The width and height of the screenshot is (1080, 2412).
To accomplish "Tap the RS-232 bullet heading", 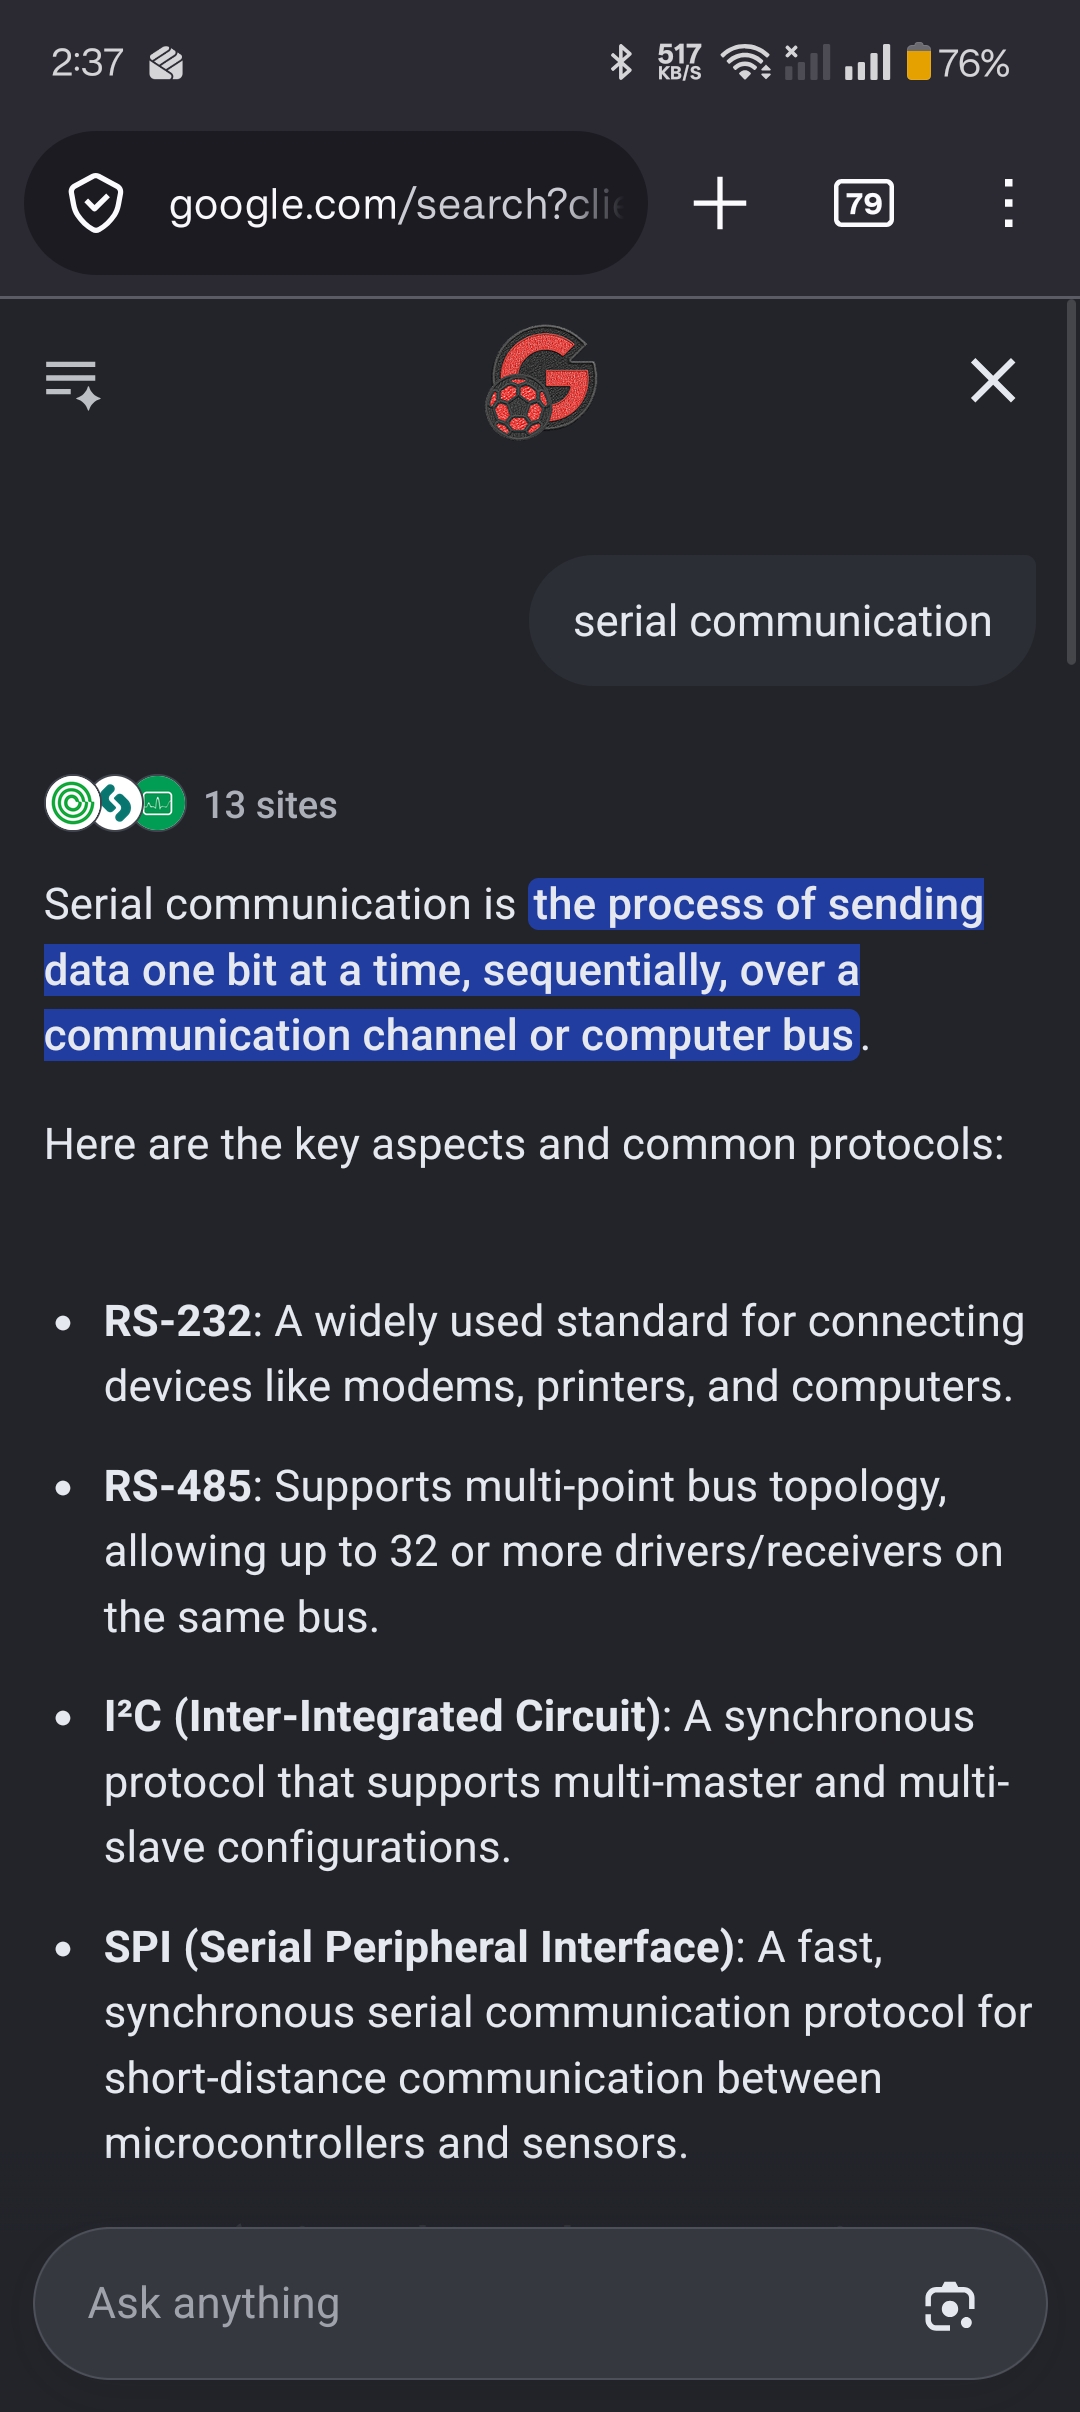I will 177,1321.
